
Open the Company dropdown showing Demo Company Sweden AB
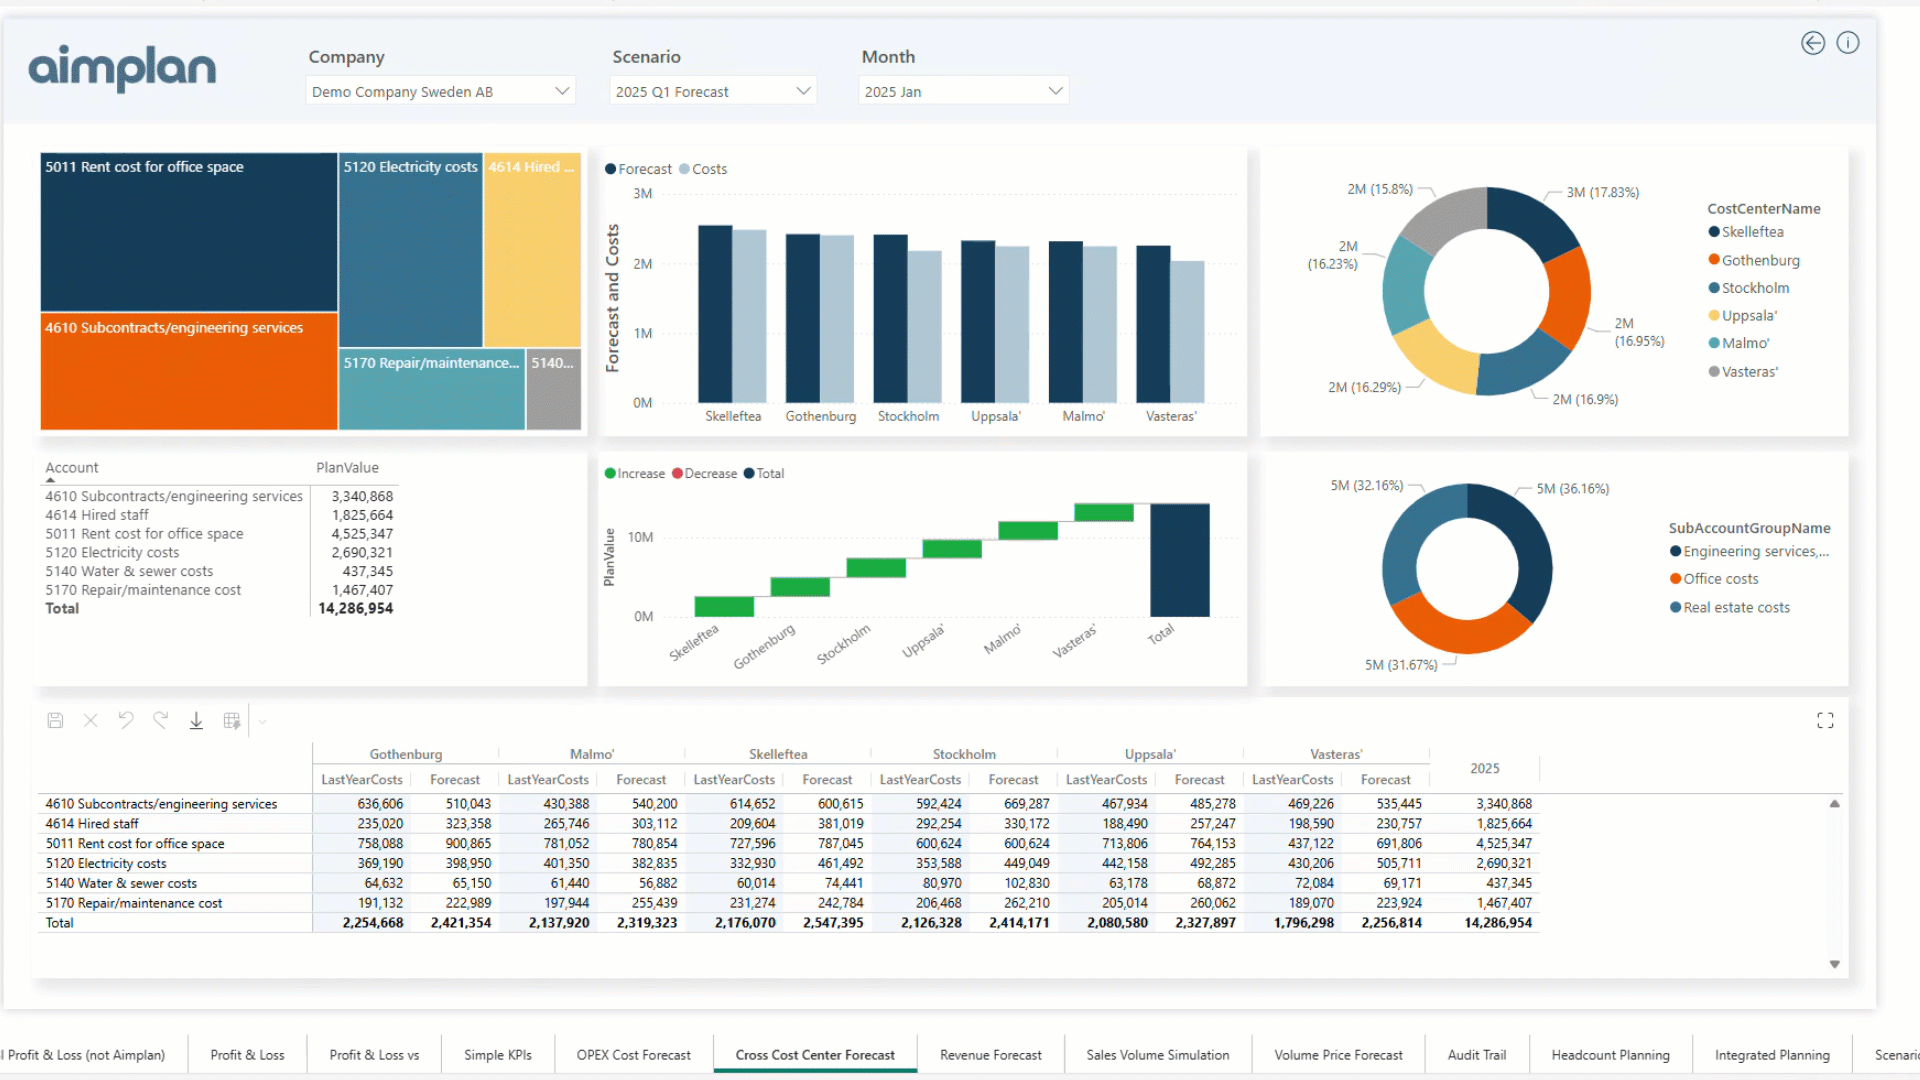point(440,90)
